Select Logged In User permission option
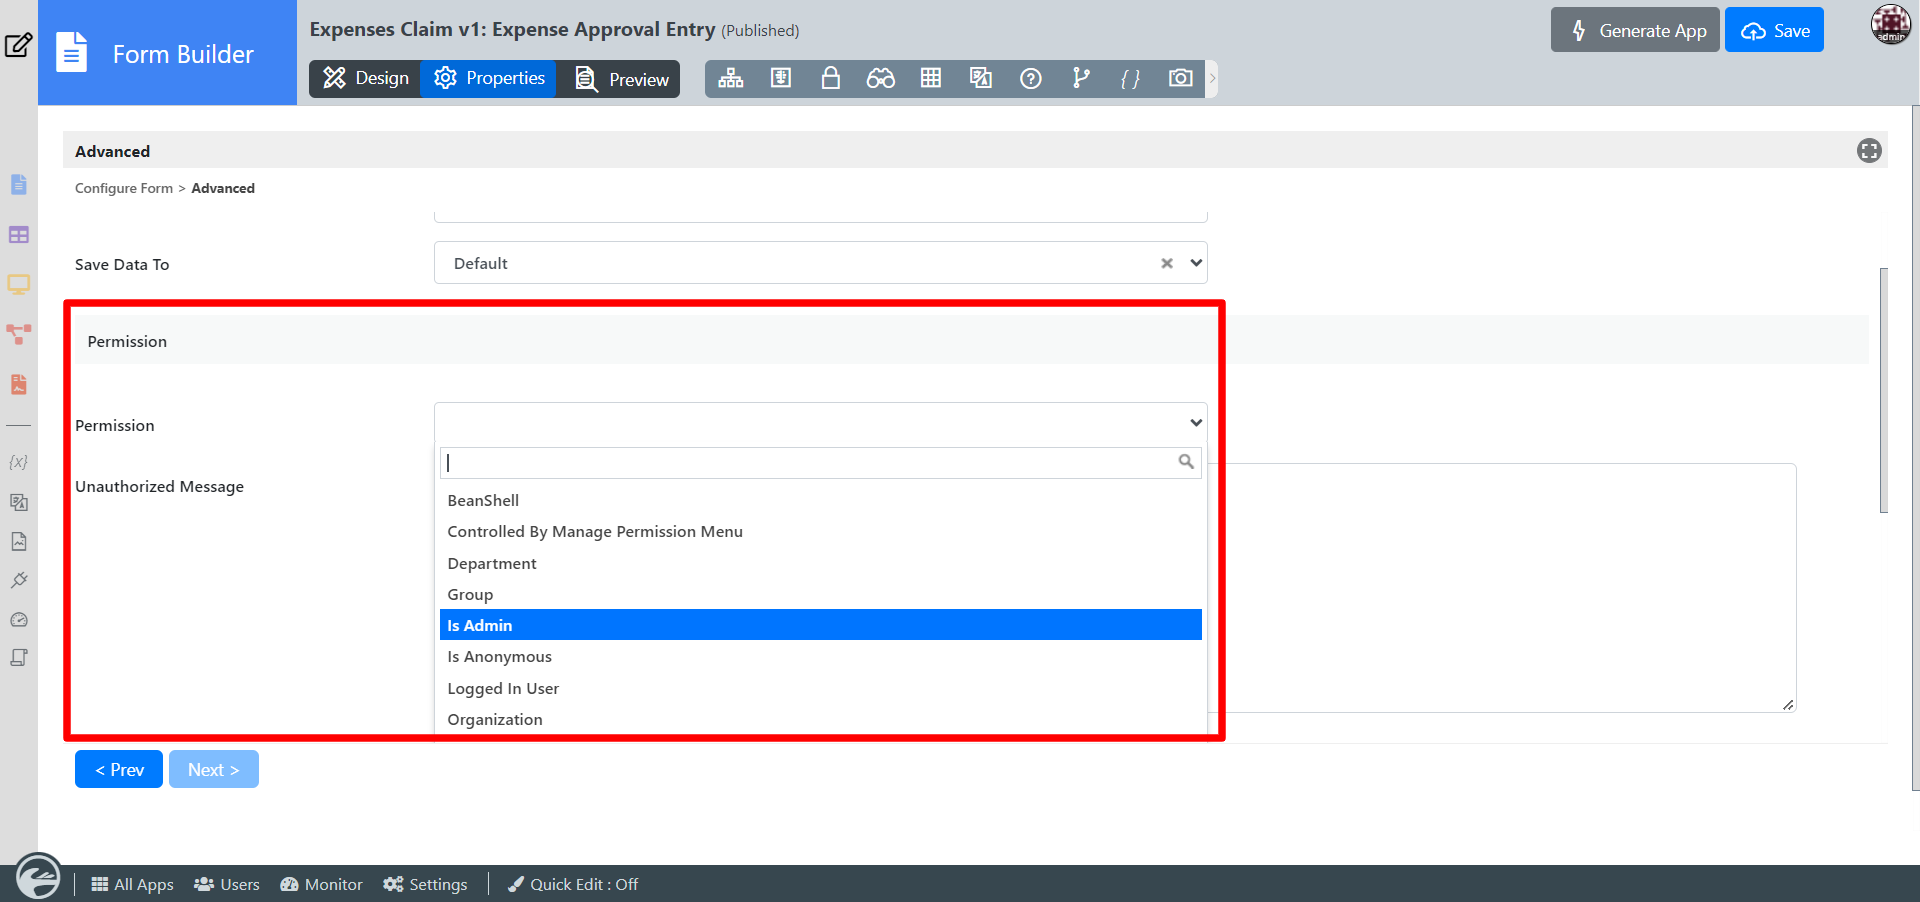1920x902 pixels. pyautogui.click(x=821, y=688)
